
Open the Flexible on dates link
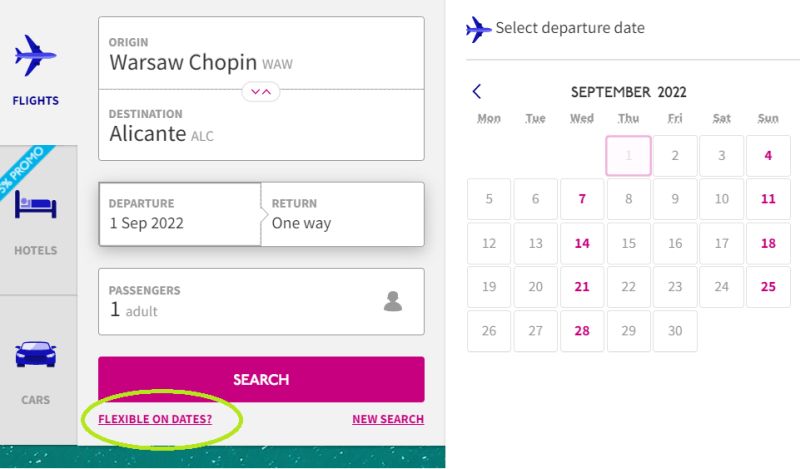(155, 419)
